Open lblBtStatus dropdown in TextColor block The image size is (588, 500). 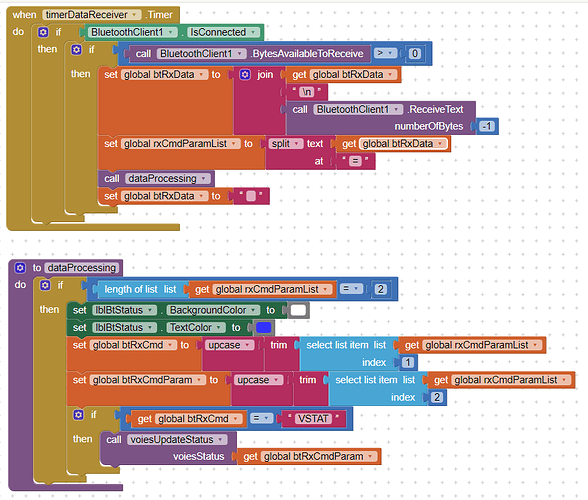coord(150,327)
